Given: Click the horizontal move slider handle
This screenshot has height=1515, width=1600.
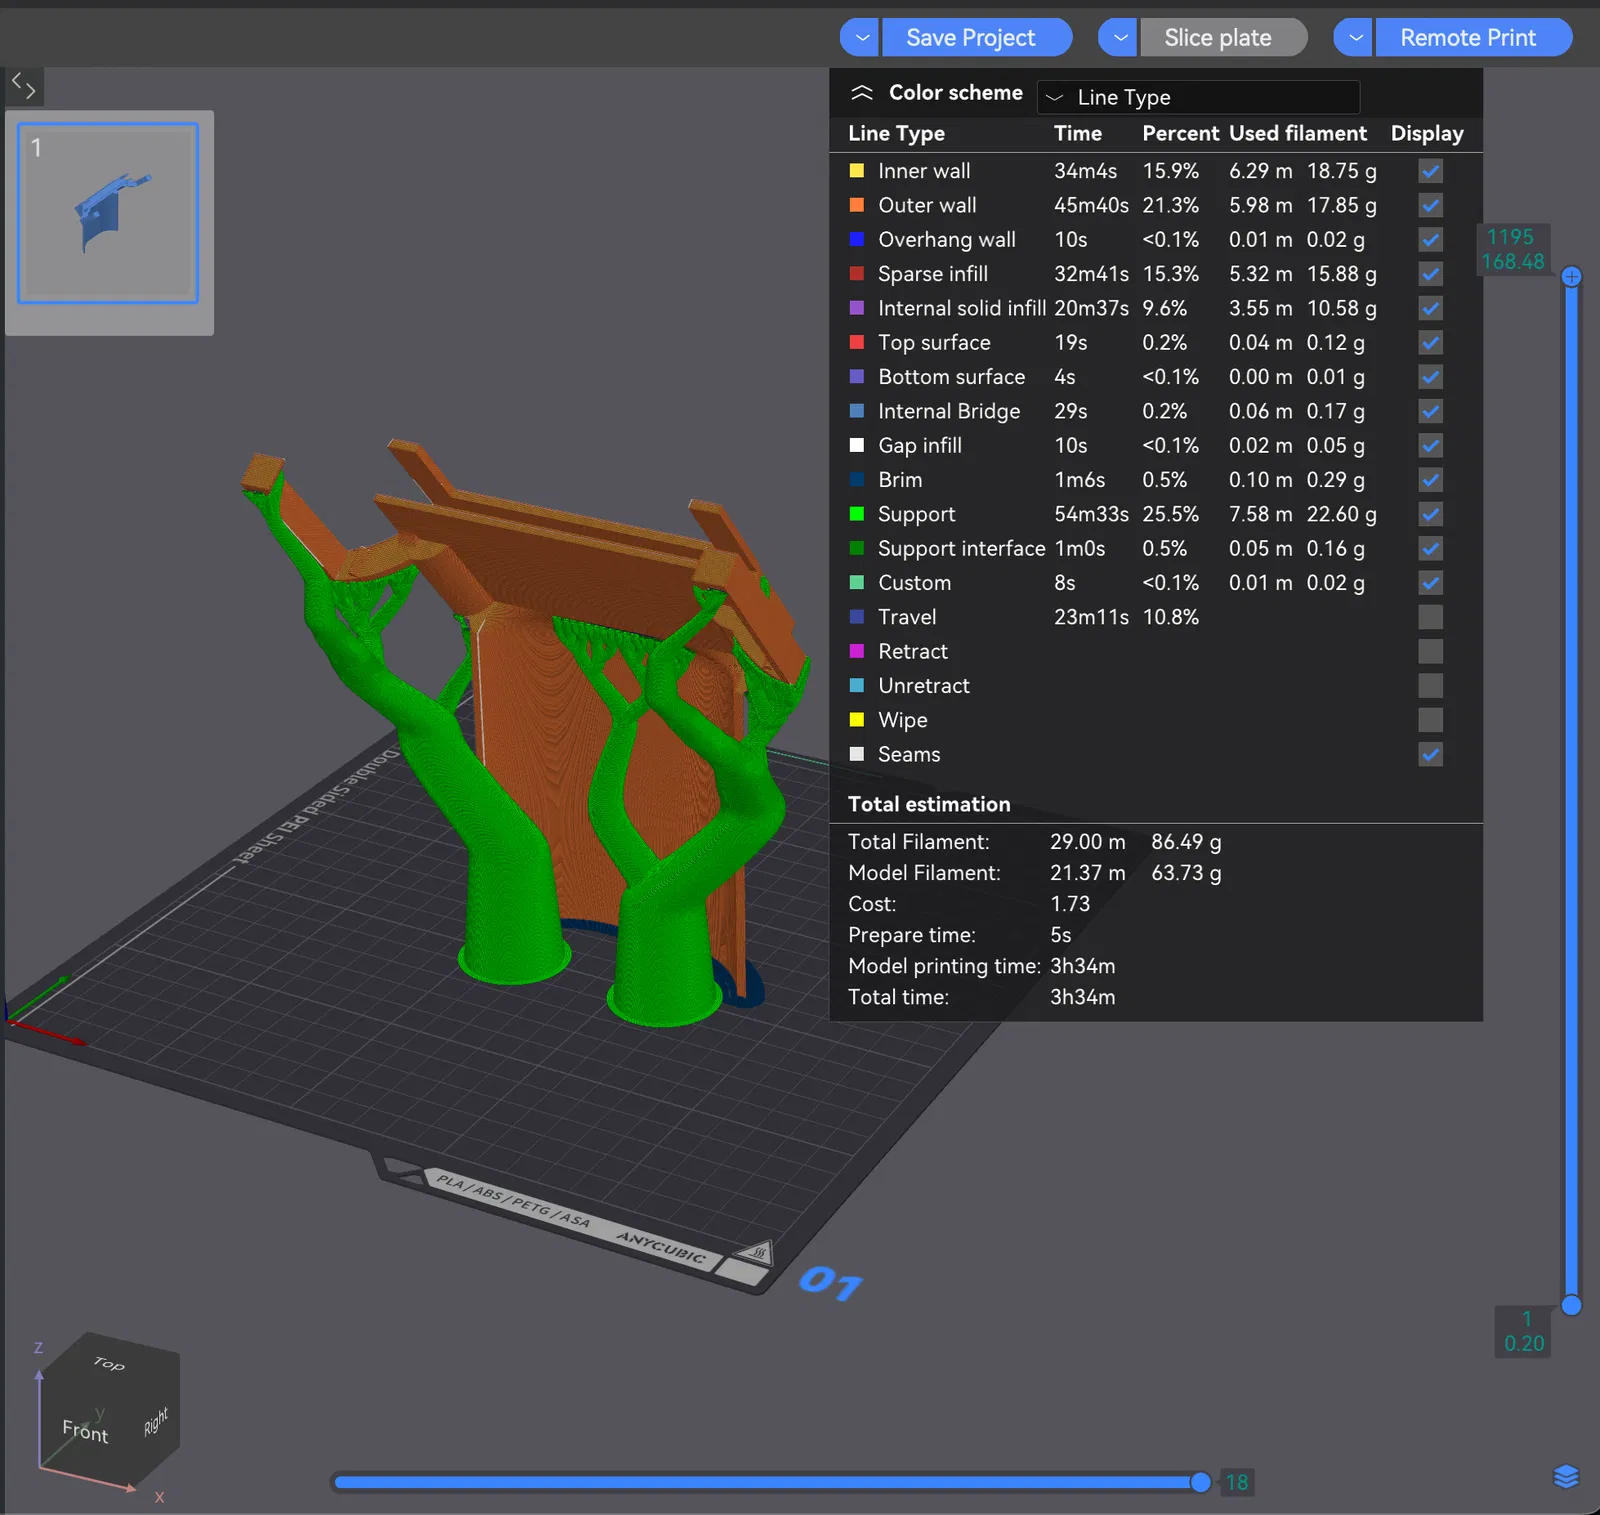Looking at the screenshot, I should coord(1201,1482).
